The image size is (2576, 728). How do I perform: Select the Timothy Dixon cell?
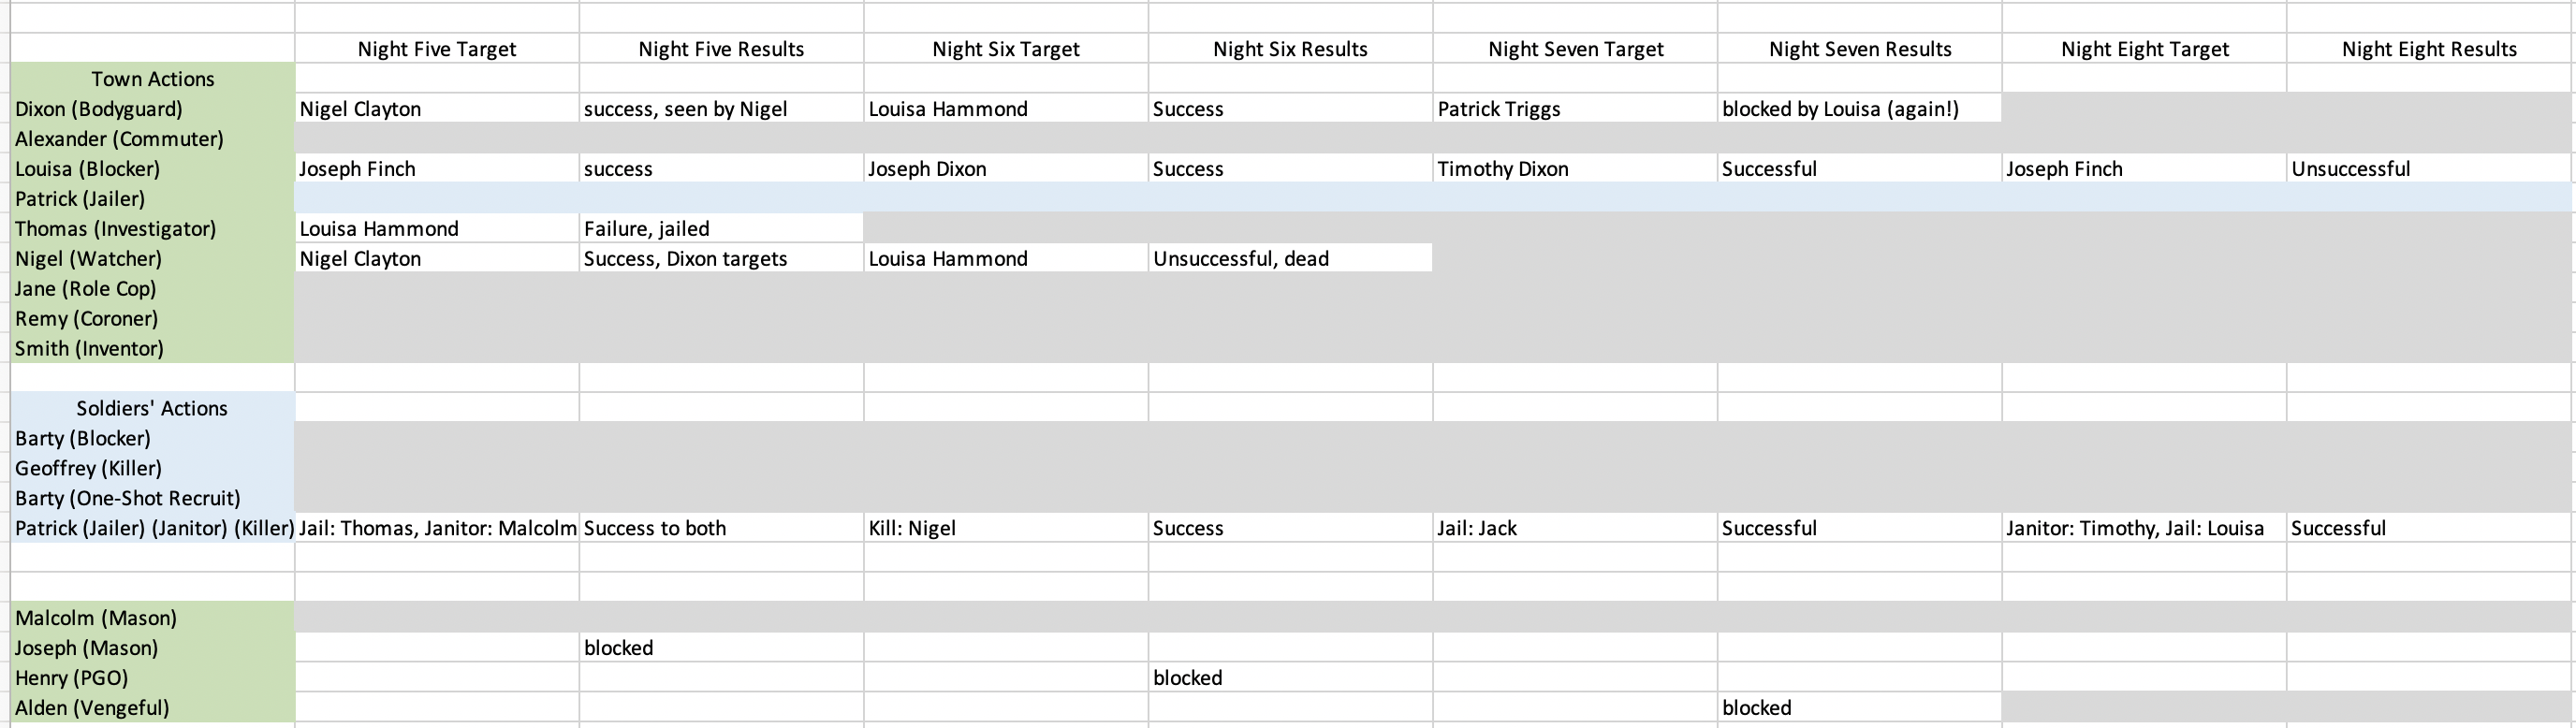coord(1502,169)
